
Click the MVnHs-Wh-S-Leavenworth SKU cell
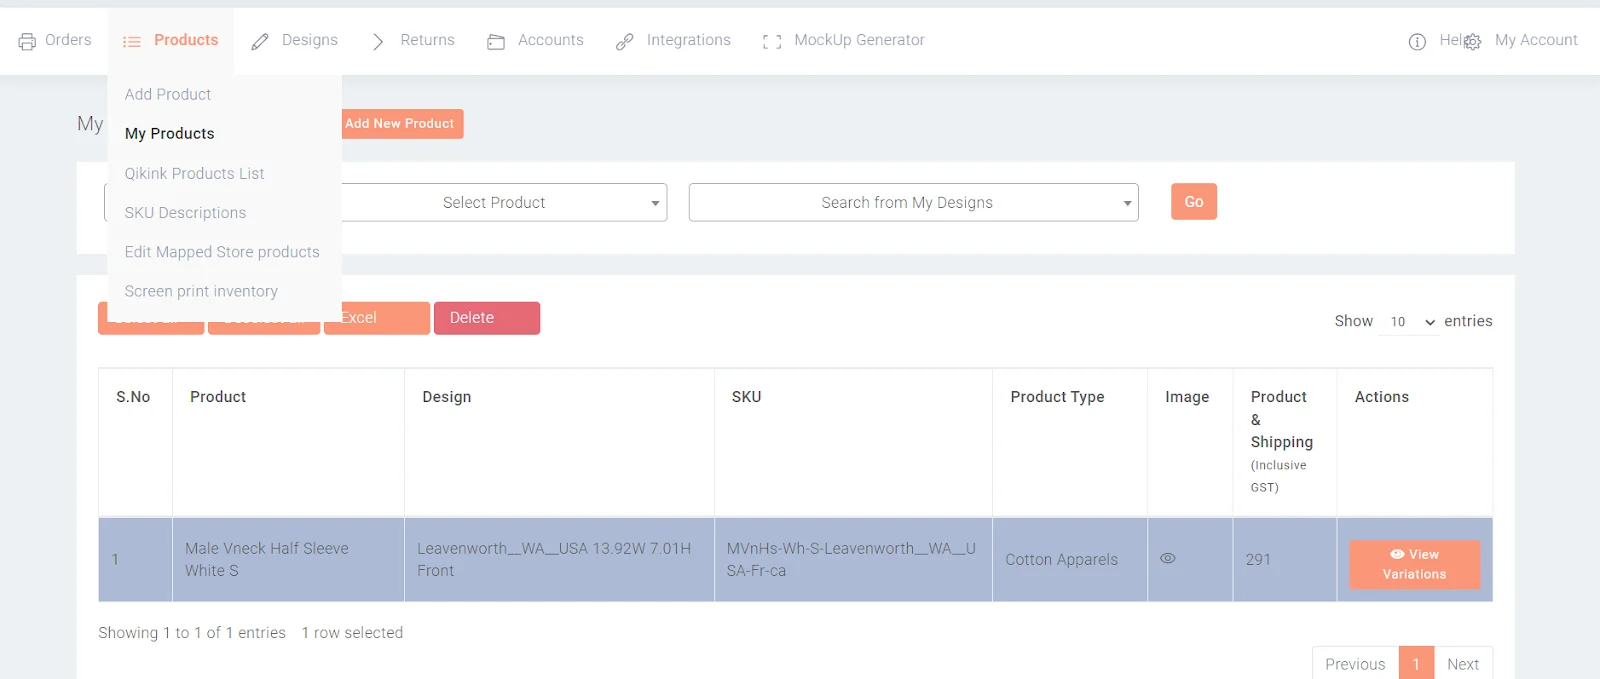point(853,559)
